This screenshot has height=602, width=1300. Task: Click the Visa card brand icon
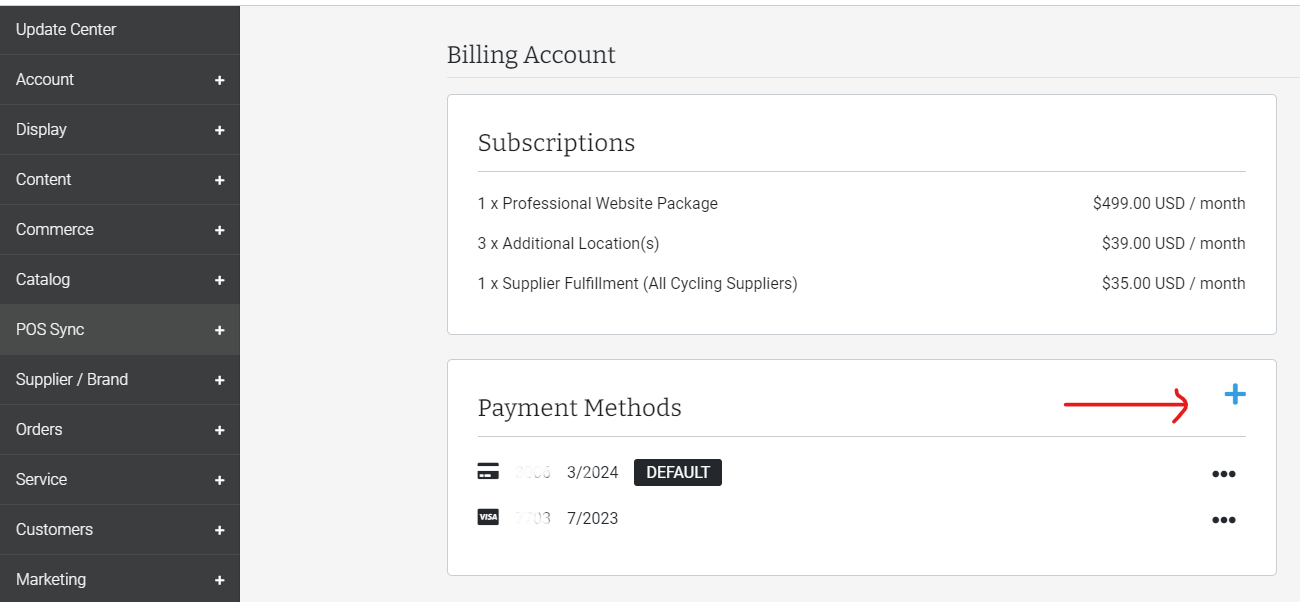click(x=487, y=518)
